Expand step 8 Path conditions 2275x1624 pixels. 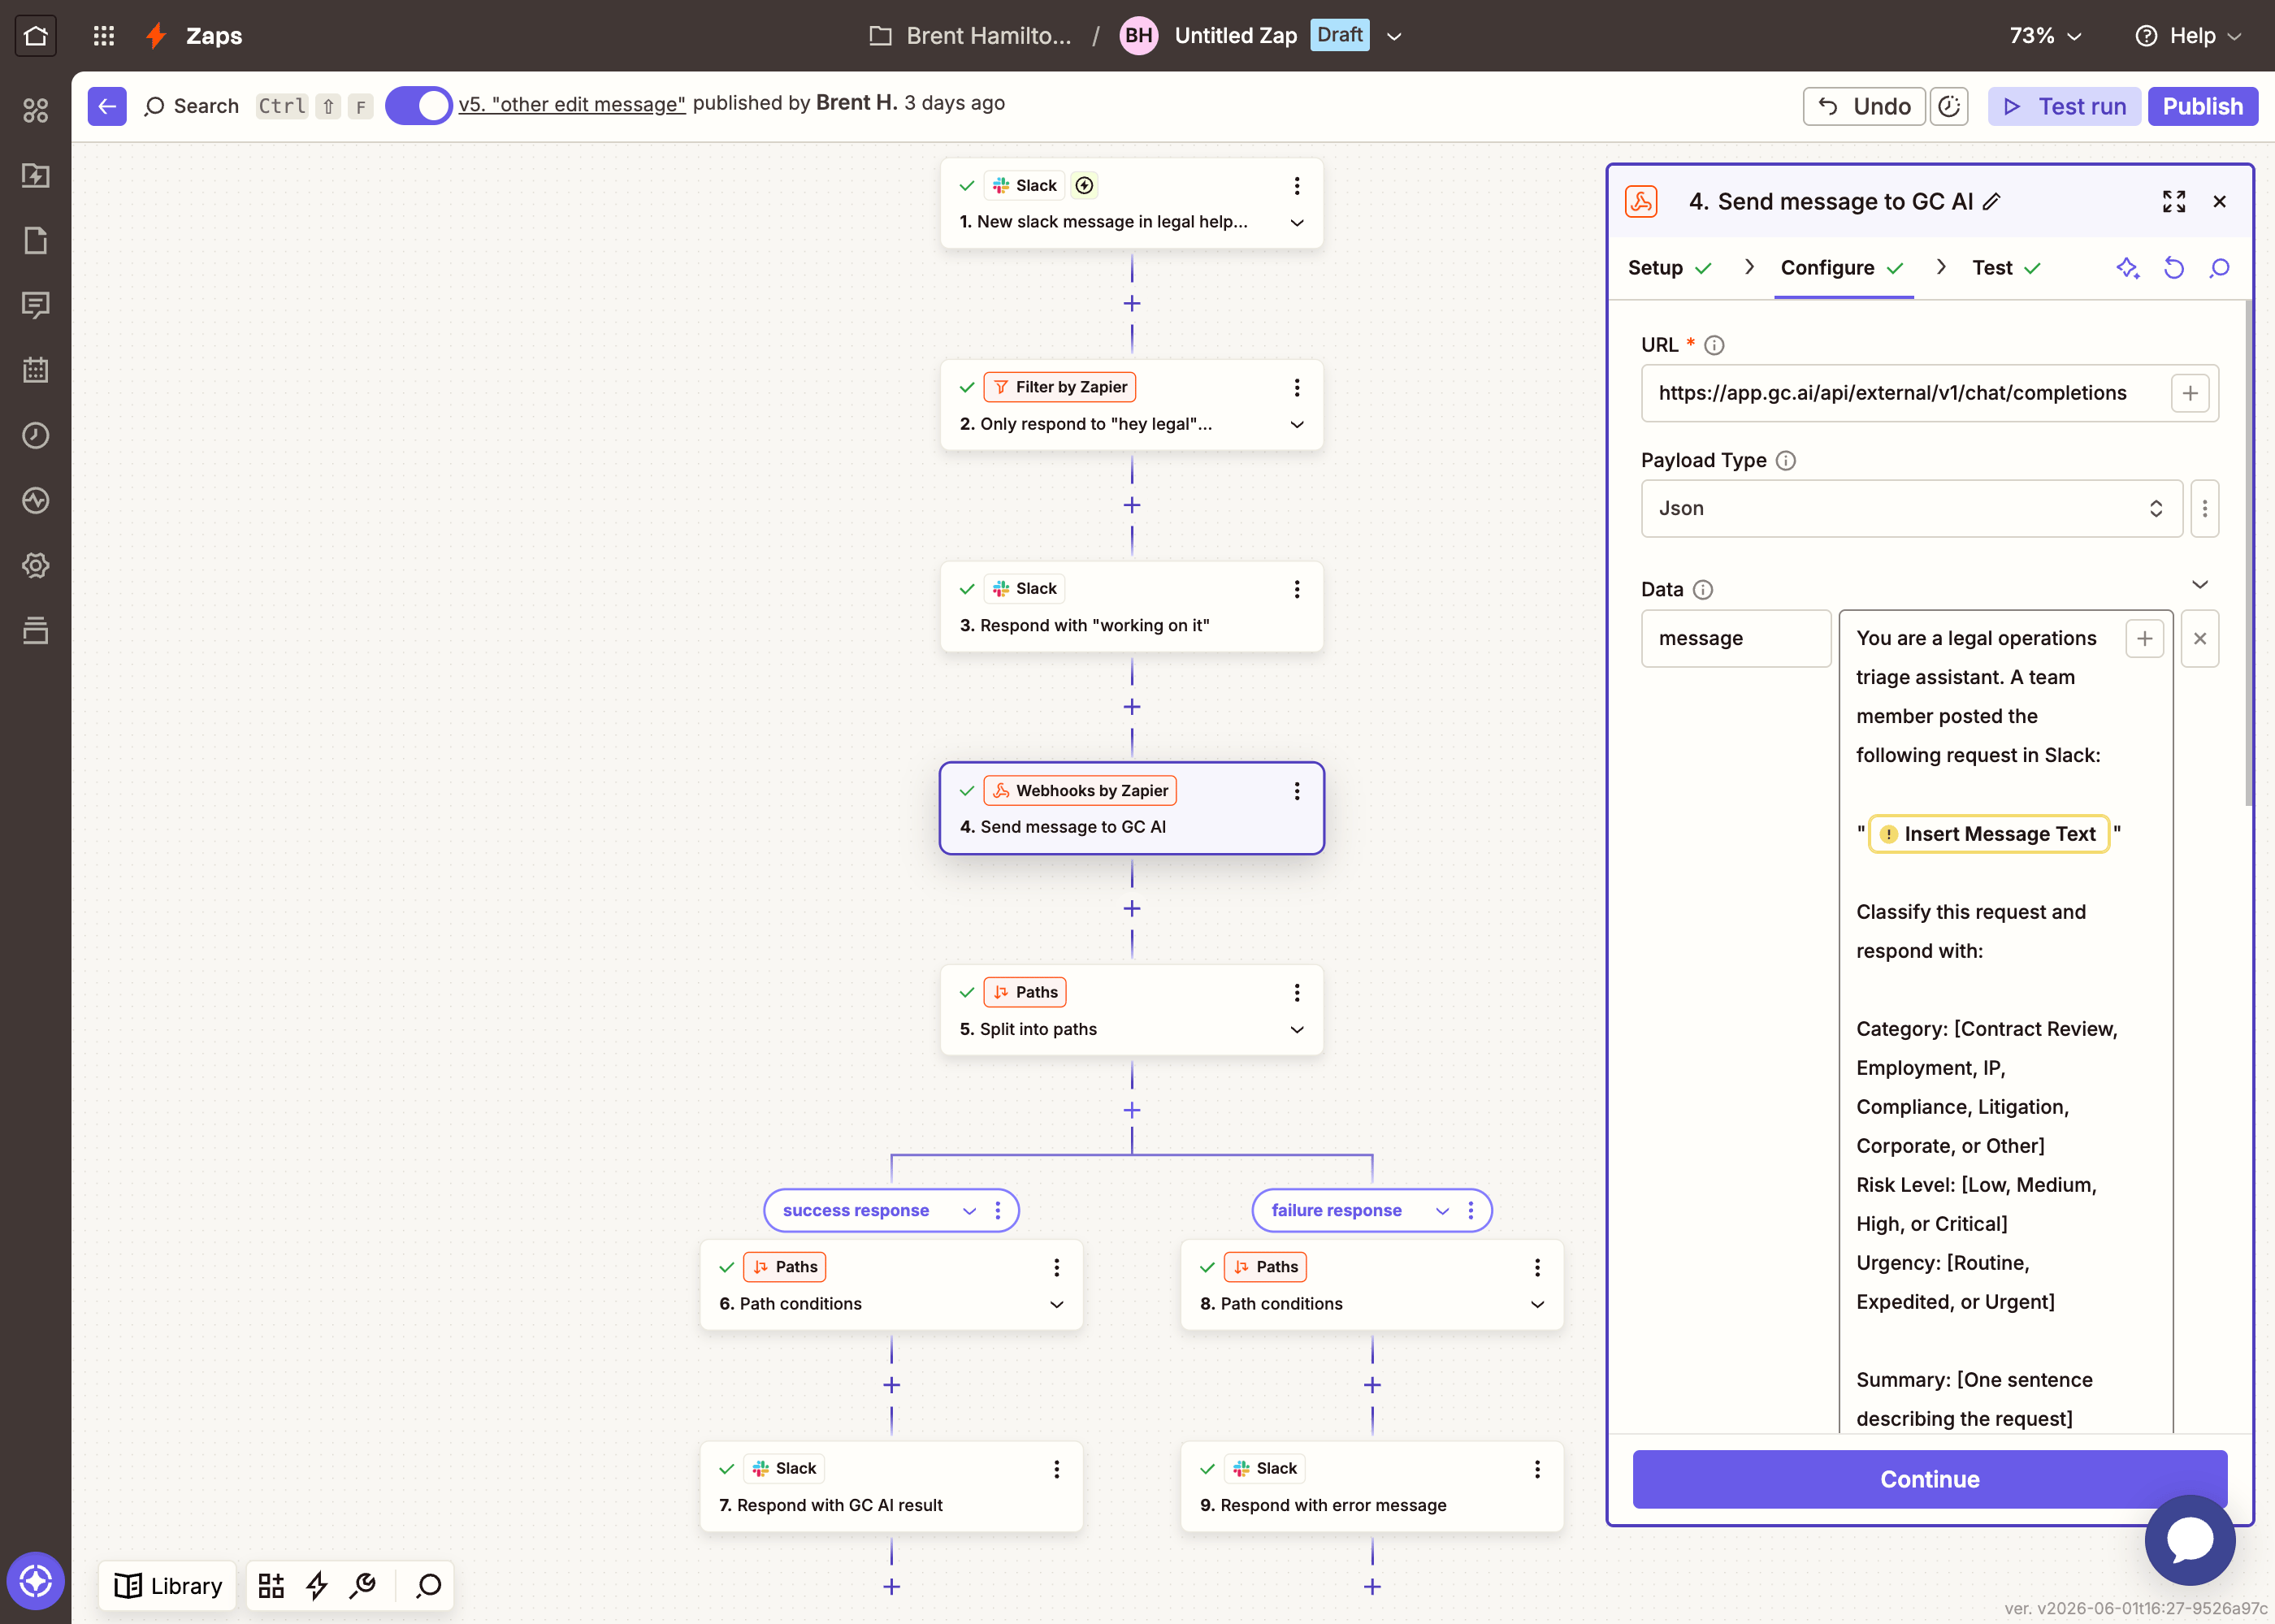click(1537, 1304)
